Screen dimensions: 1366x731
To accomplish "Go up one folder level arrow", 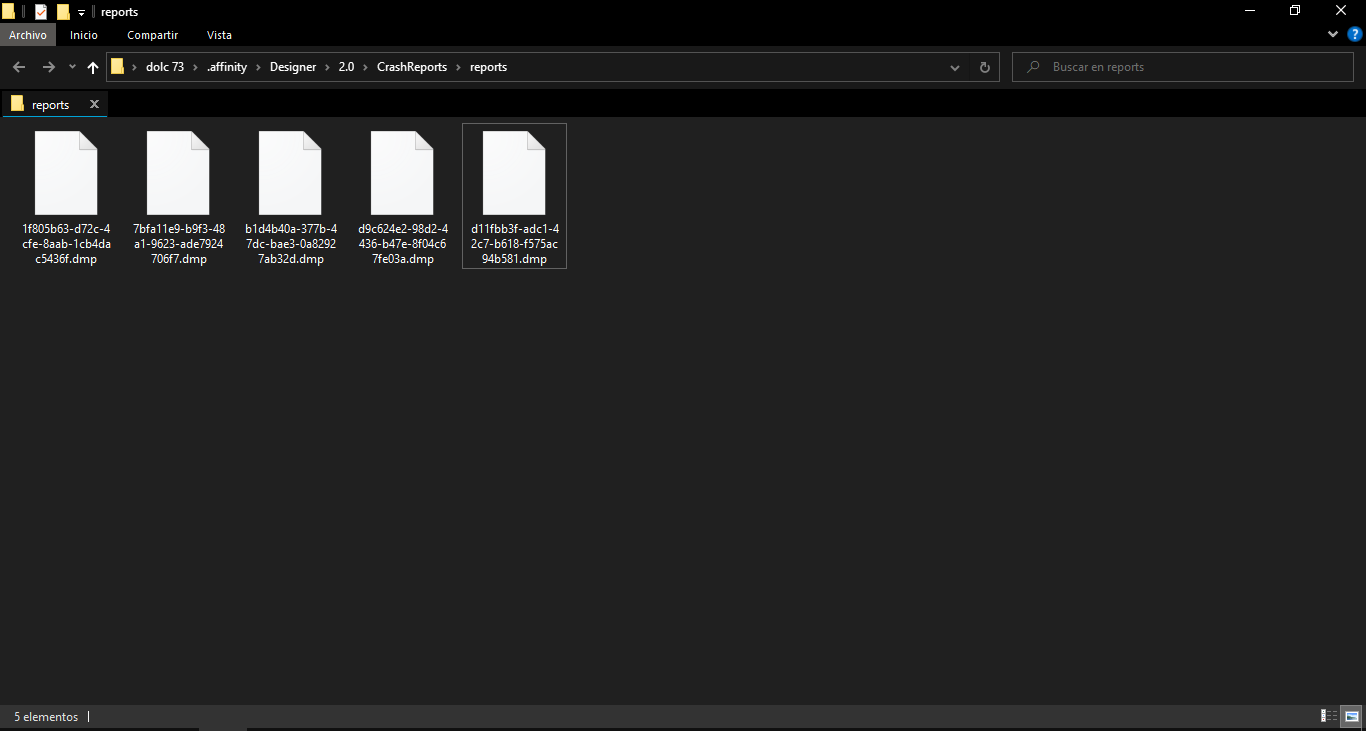I will point(93,67).
